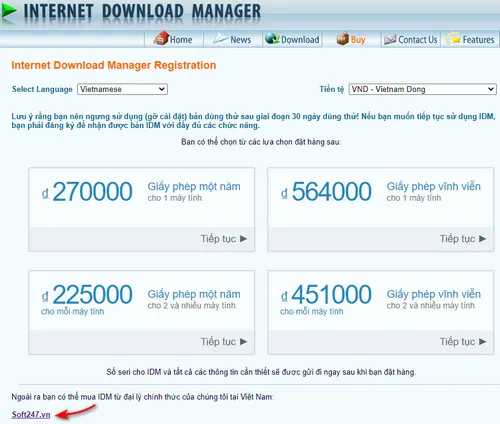This screenshot has height=424, width=500.
Task: Click 'cho mỗi máy tính' under 451000
Action: pyautogui.click(x=312, y=312)
